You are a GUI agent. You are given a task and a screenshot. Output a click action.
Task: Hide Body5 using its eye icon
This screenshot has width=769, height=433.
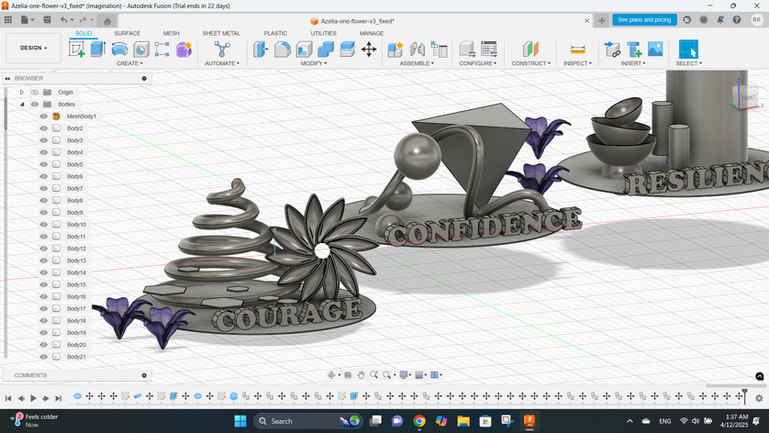[44, 164]
